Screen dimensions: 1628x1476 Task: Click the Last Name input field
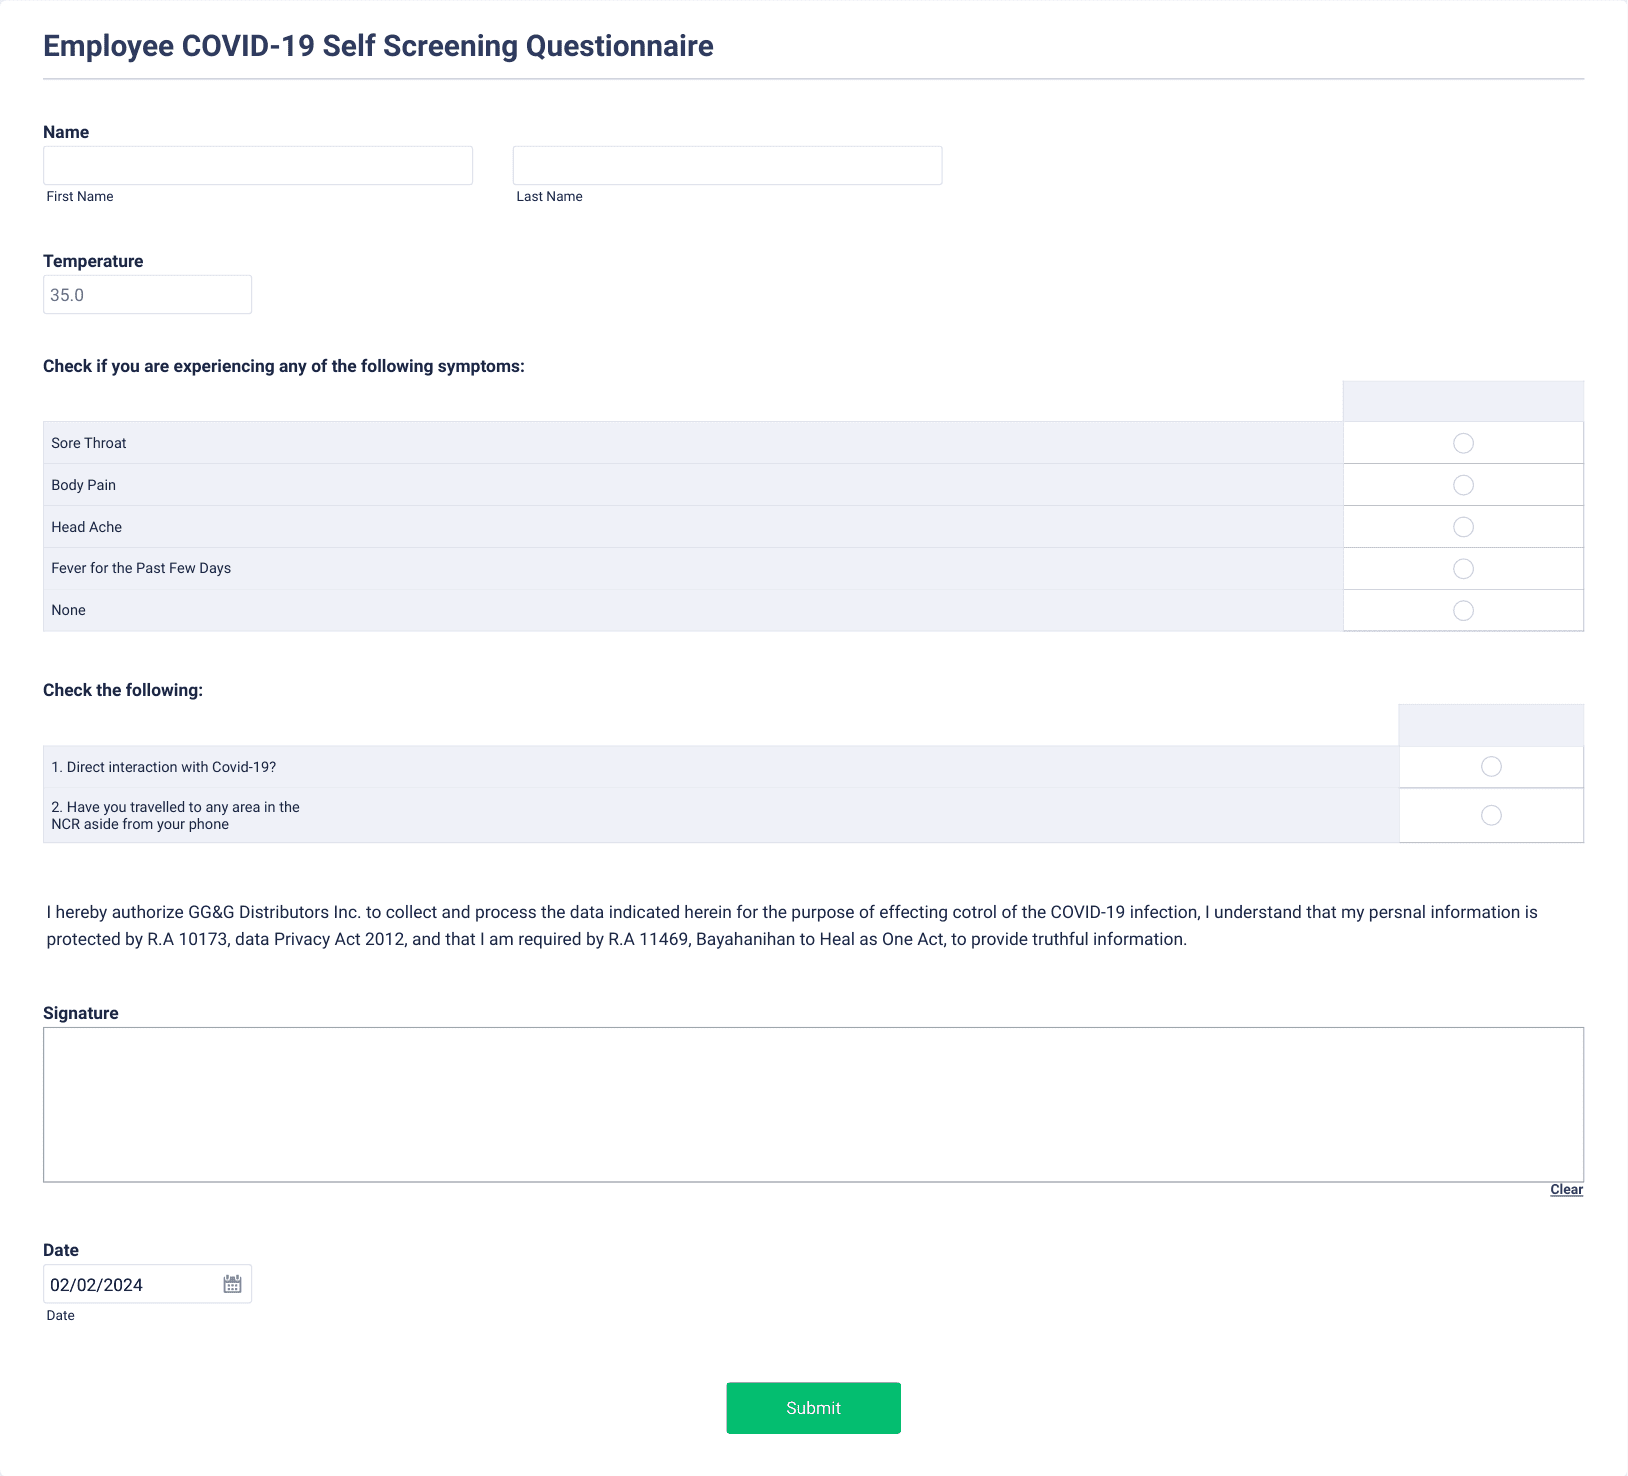point(727,166)
